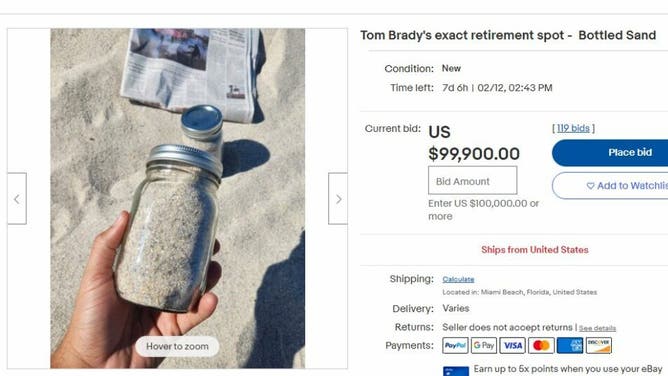Add the item to Watchlist
This screenshot has width=668, height=376.
point(610,186)
